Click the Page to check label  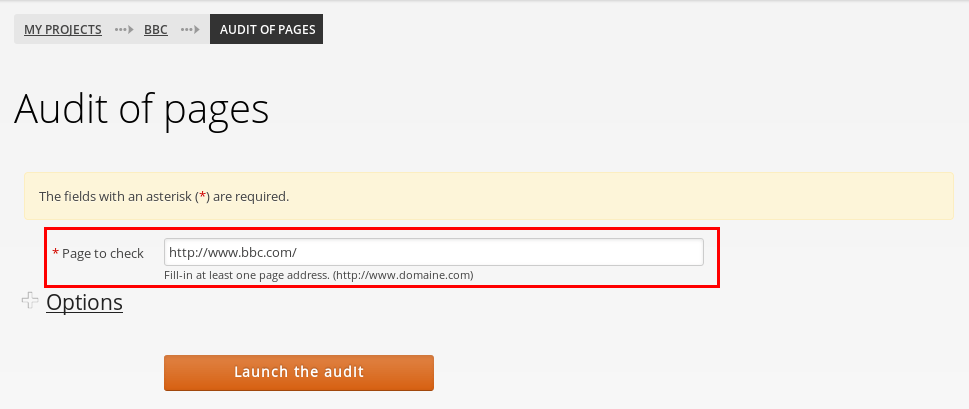click(103, 253)
